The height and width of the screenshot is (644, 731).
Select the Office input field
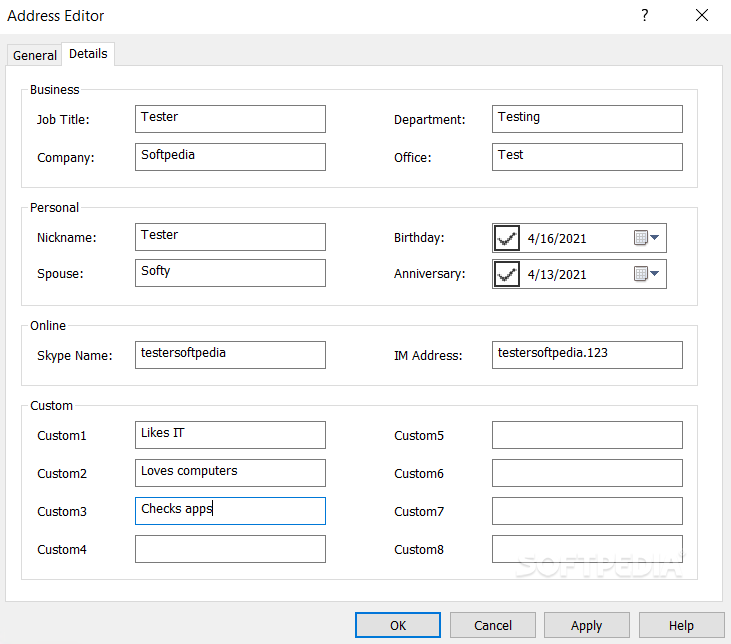point(587,157)
